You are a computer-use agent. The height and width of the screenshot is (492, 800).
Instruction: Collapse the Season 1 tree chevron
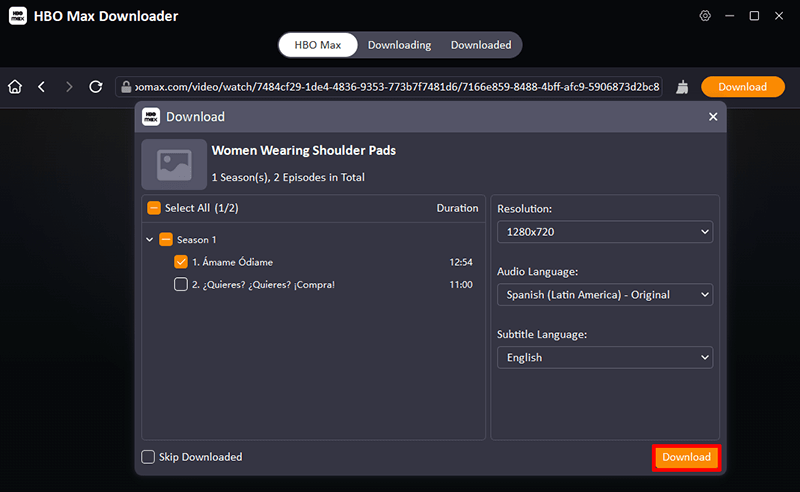[x=150, y=240]
